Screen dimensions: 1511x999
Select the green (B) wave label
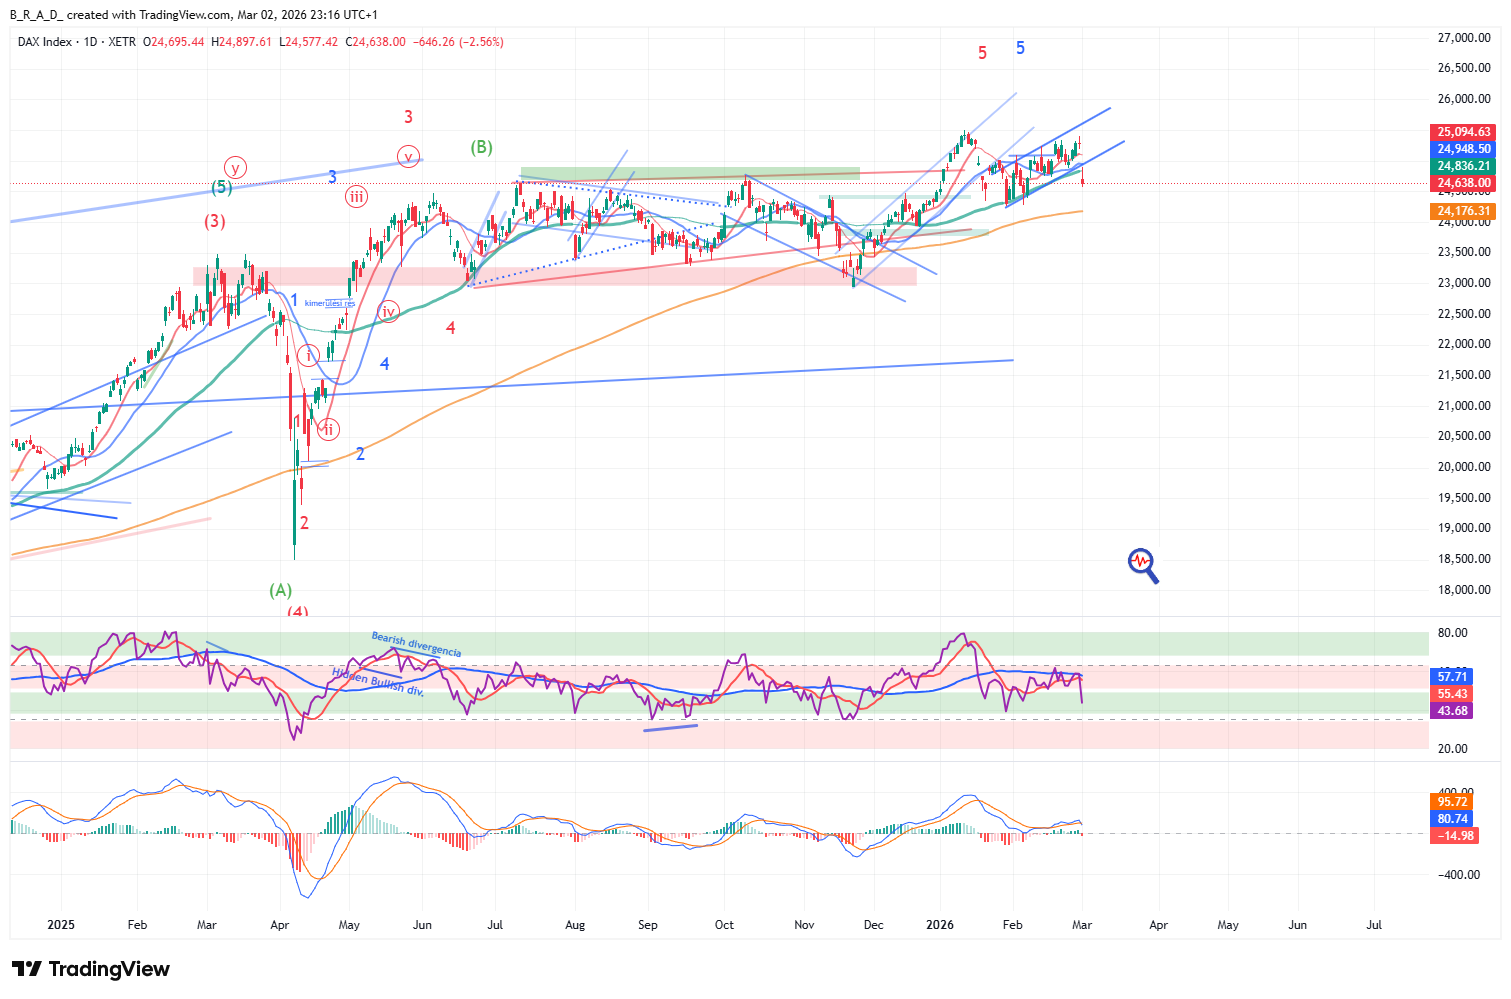point(481,147)
